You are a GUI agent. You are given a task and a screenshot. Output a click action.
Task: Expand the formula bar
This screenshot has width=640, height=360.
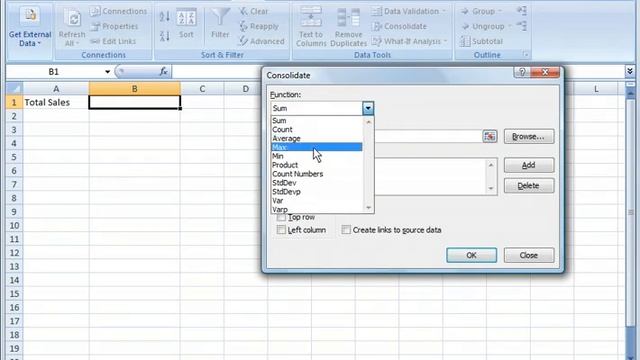630,71
